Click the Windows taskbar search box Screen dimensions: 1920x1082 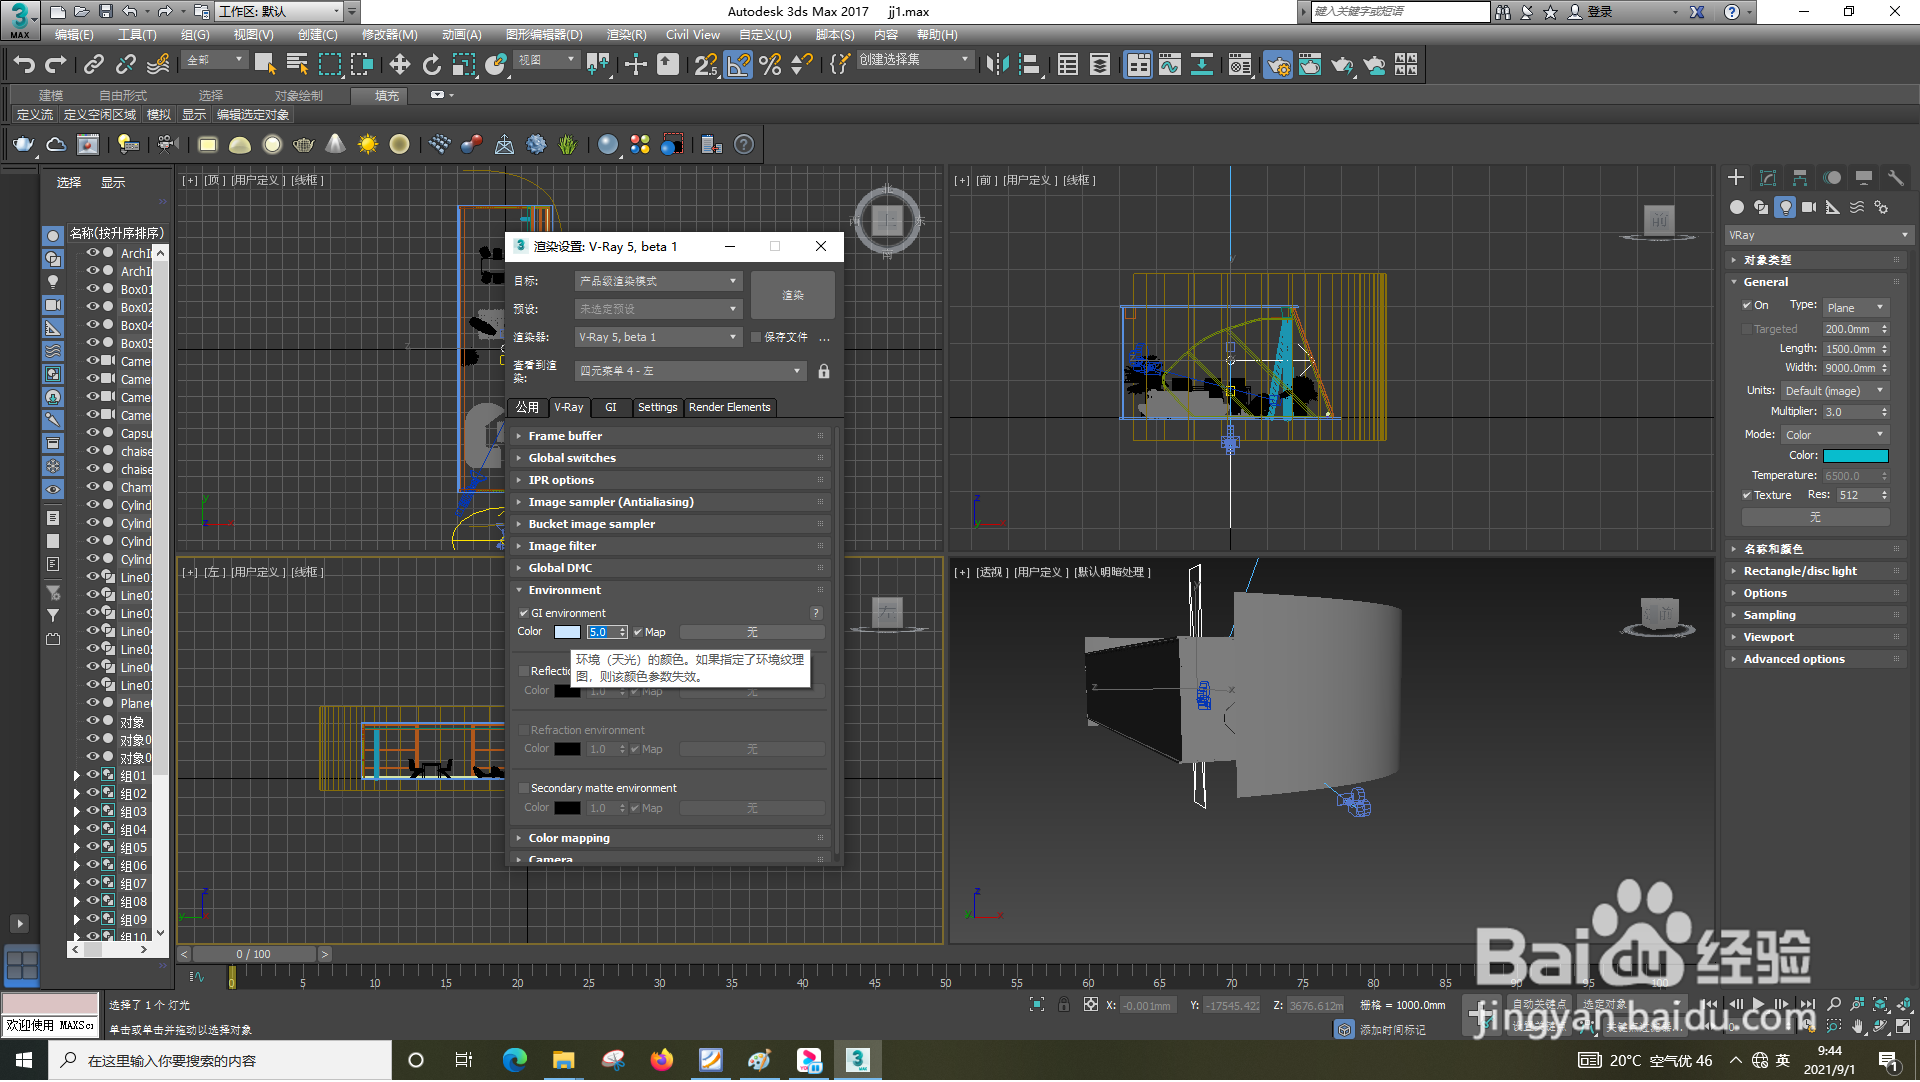coord(220,1060)
